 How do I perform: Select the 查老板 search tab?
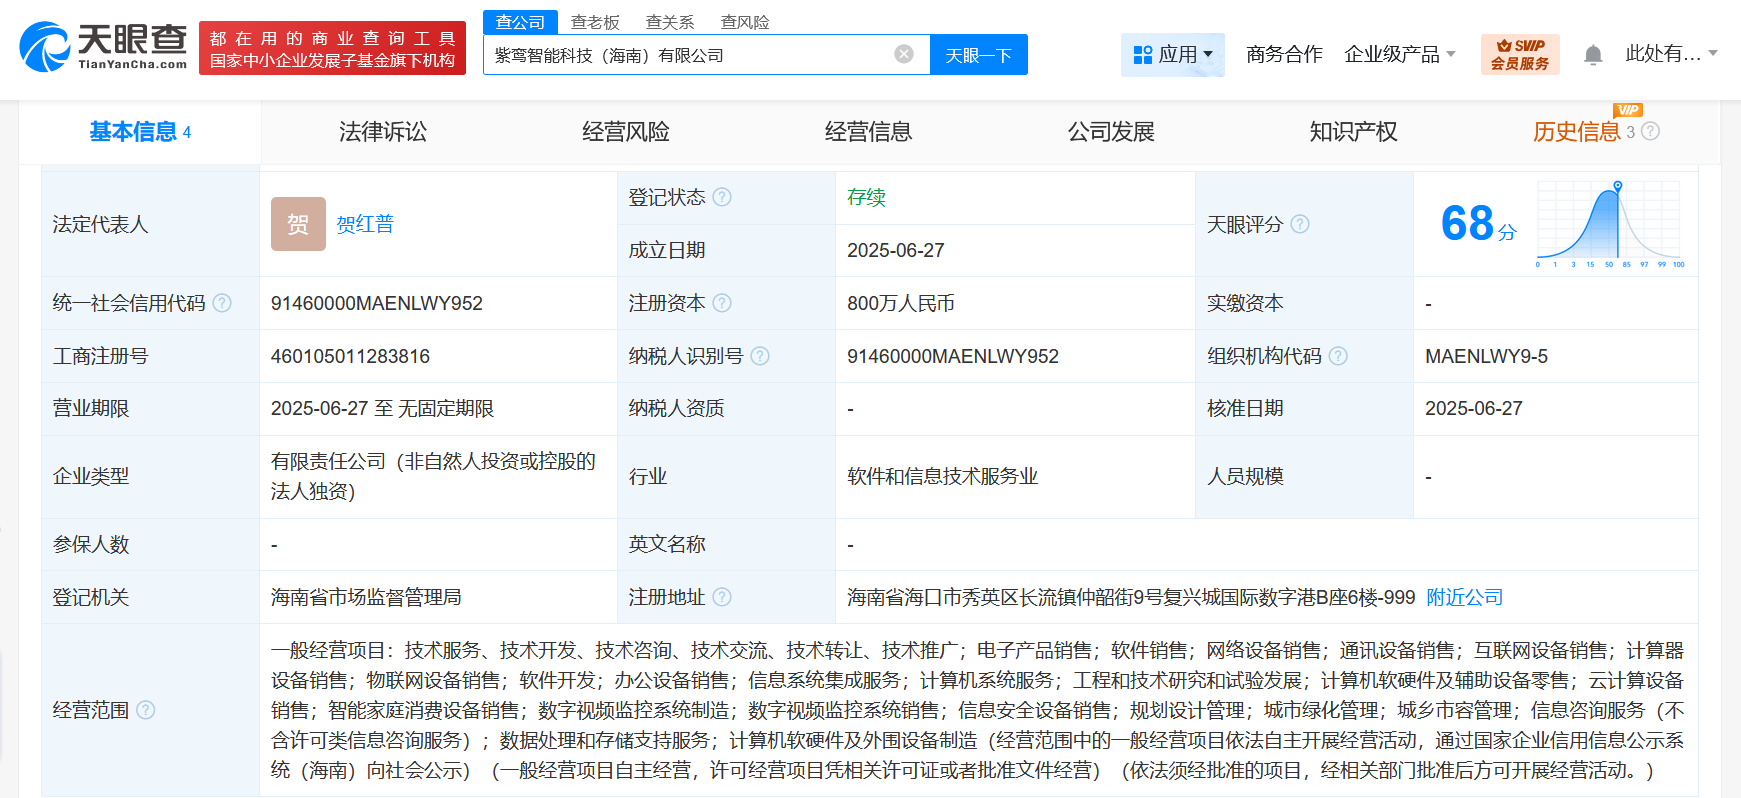[595, 22]
